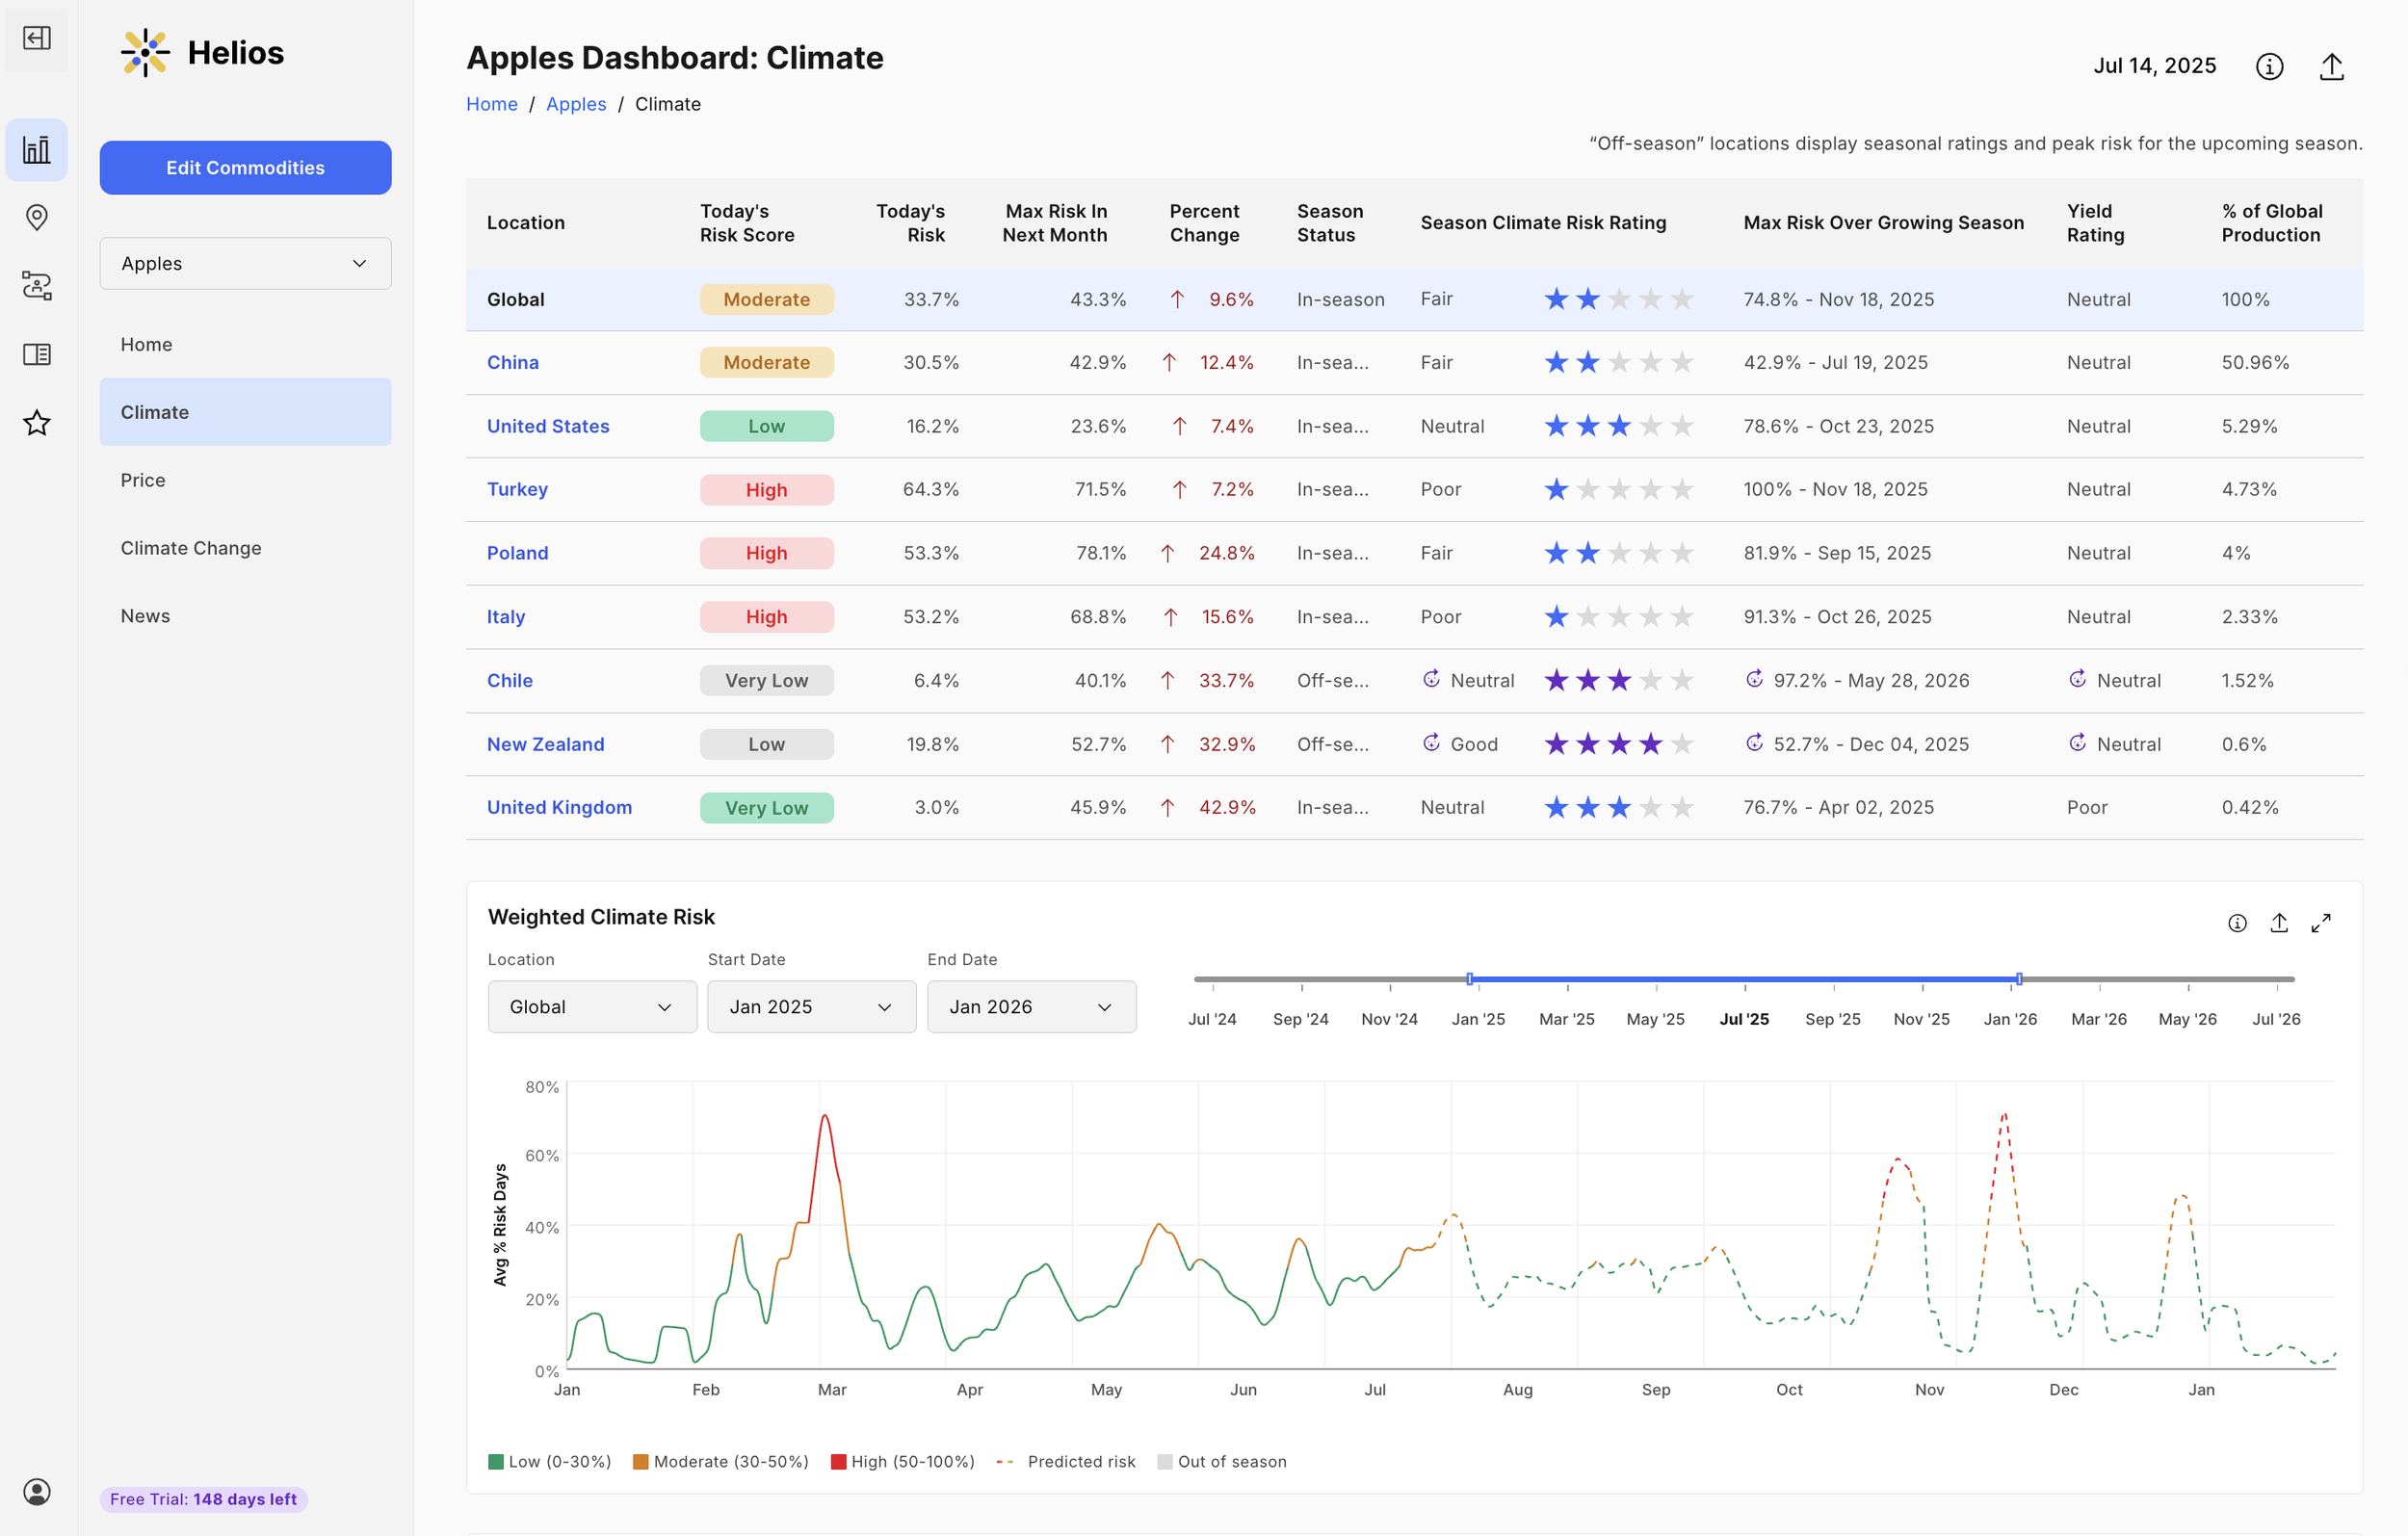Share the Weighted Climate Risk chart
Screen dimensions: 2408x1536
(x=2279, y=923)
